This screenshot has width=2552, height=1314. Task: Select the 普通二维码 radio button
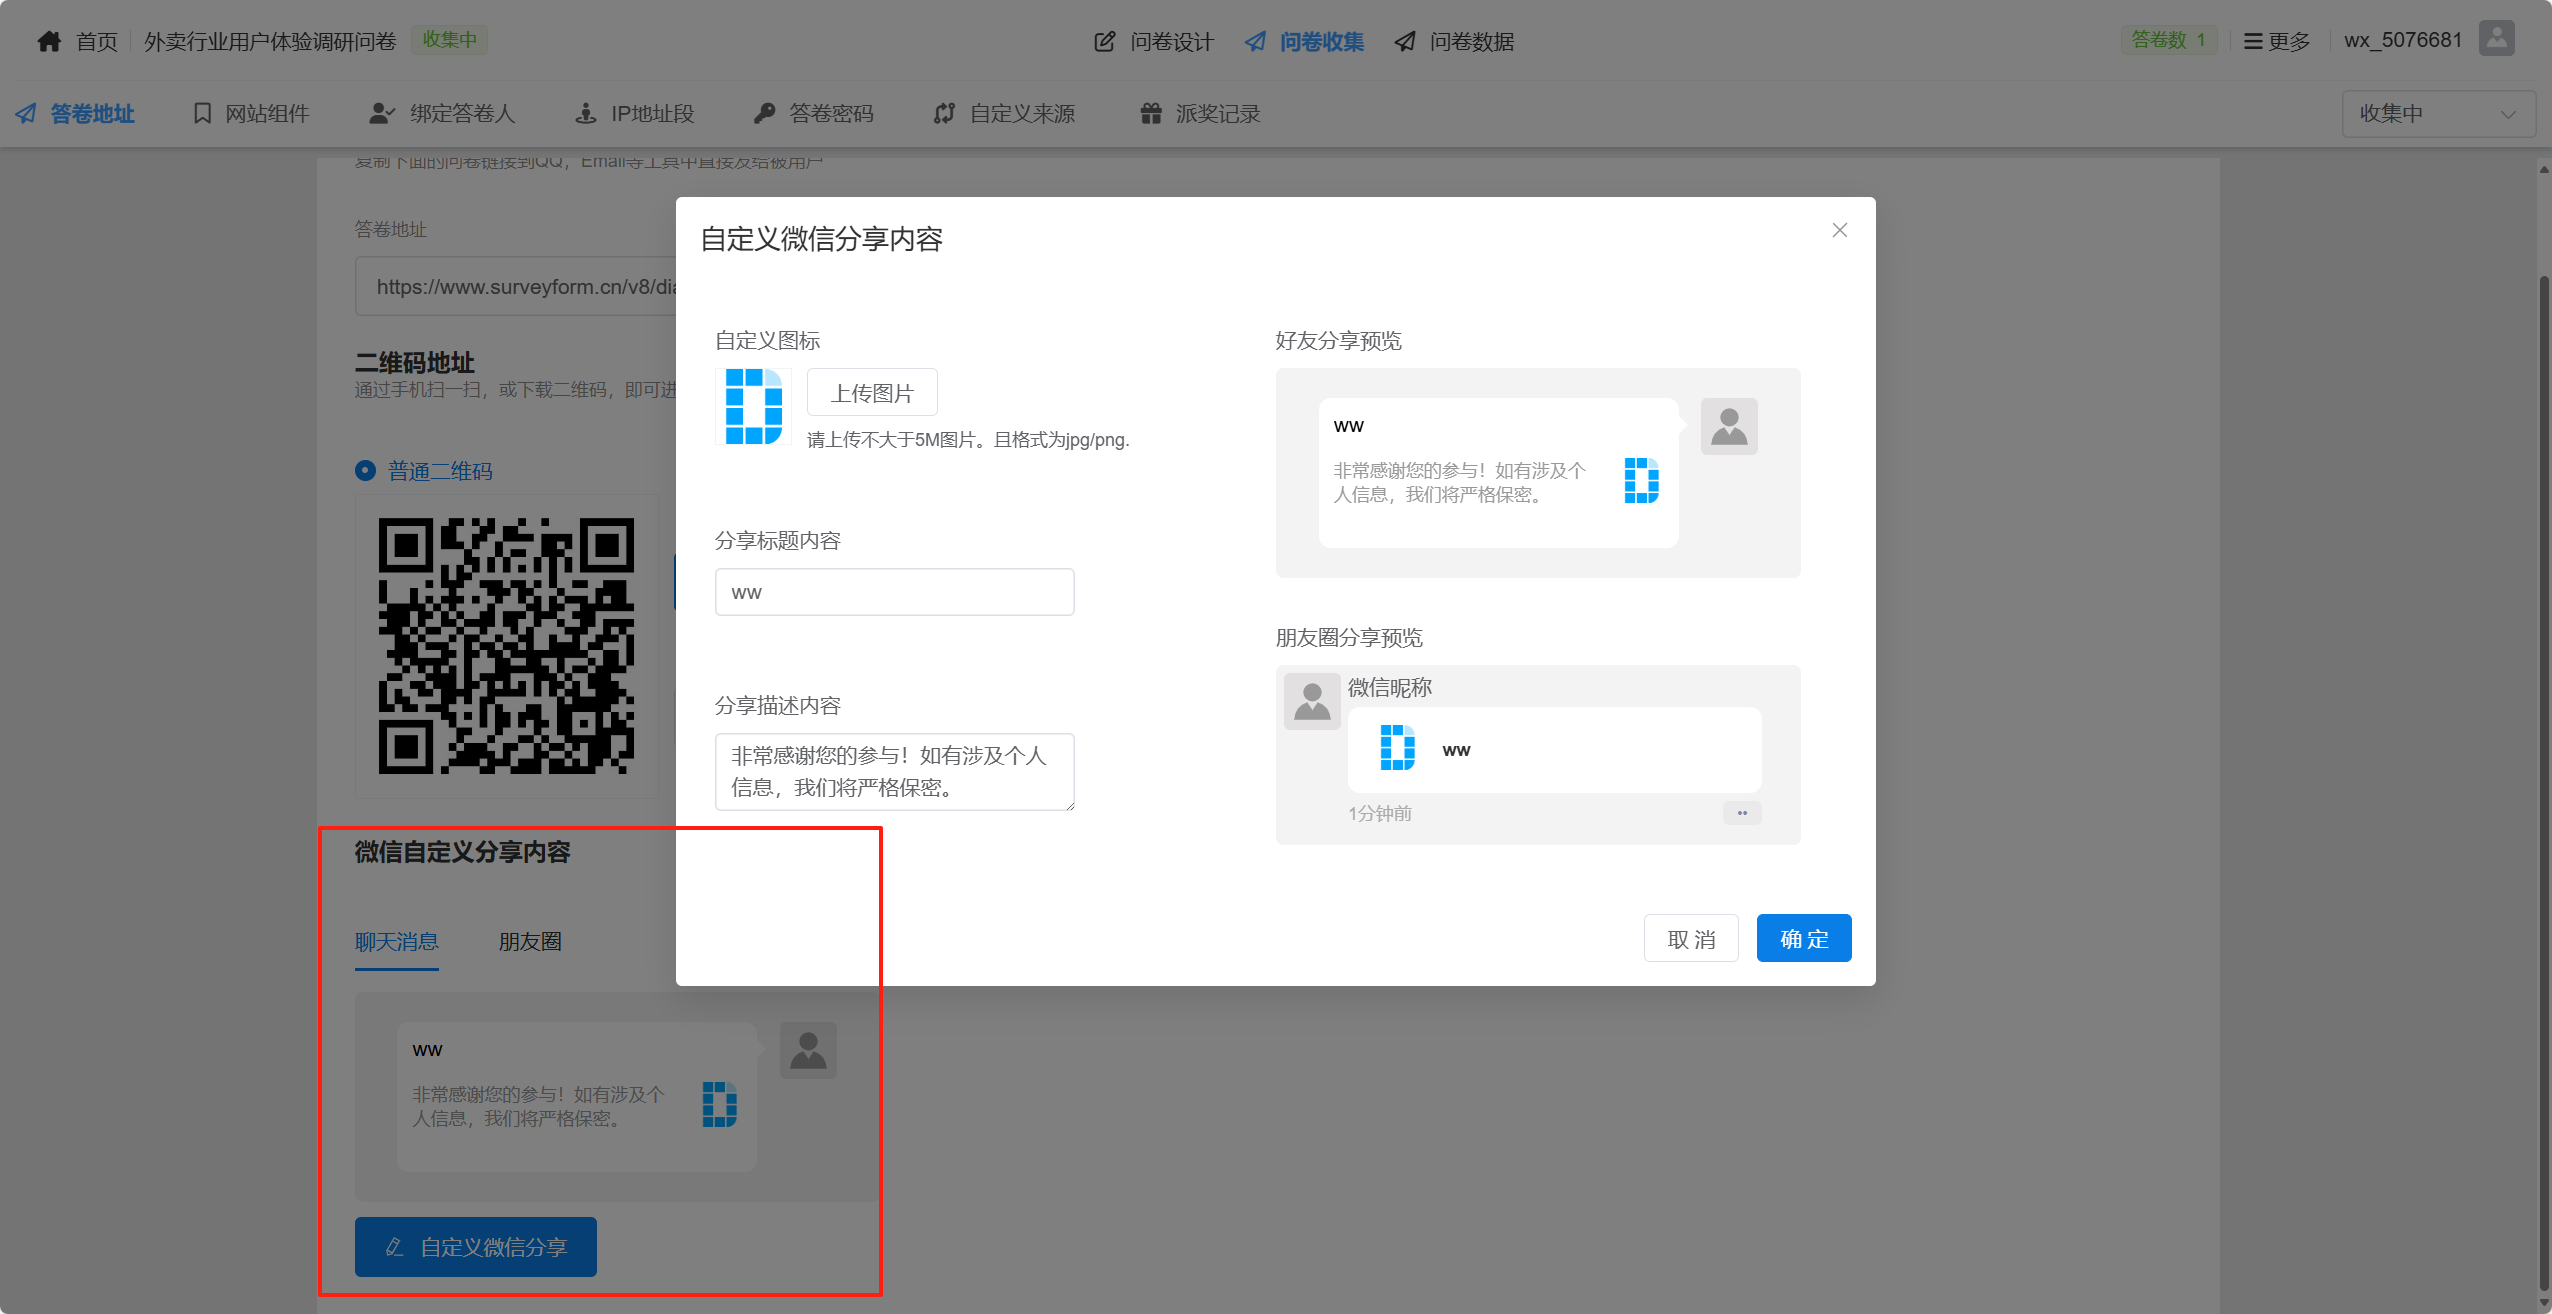(x=366, y=470)
